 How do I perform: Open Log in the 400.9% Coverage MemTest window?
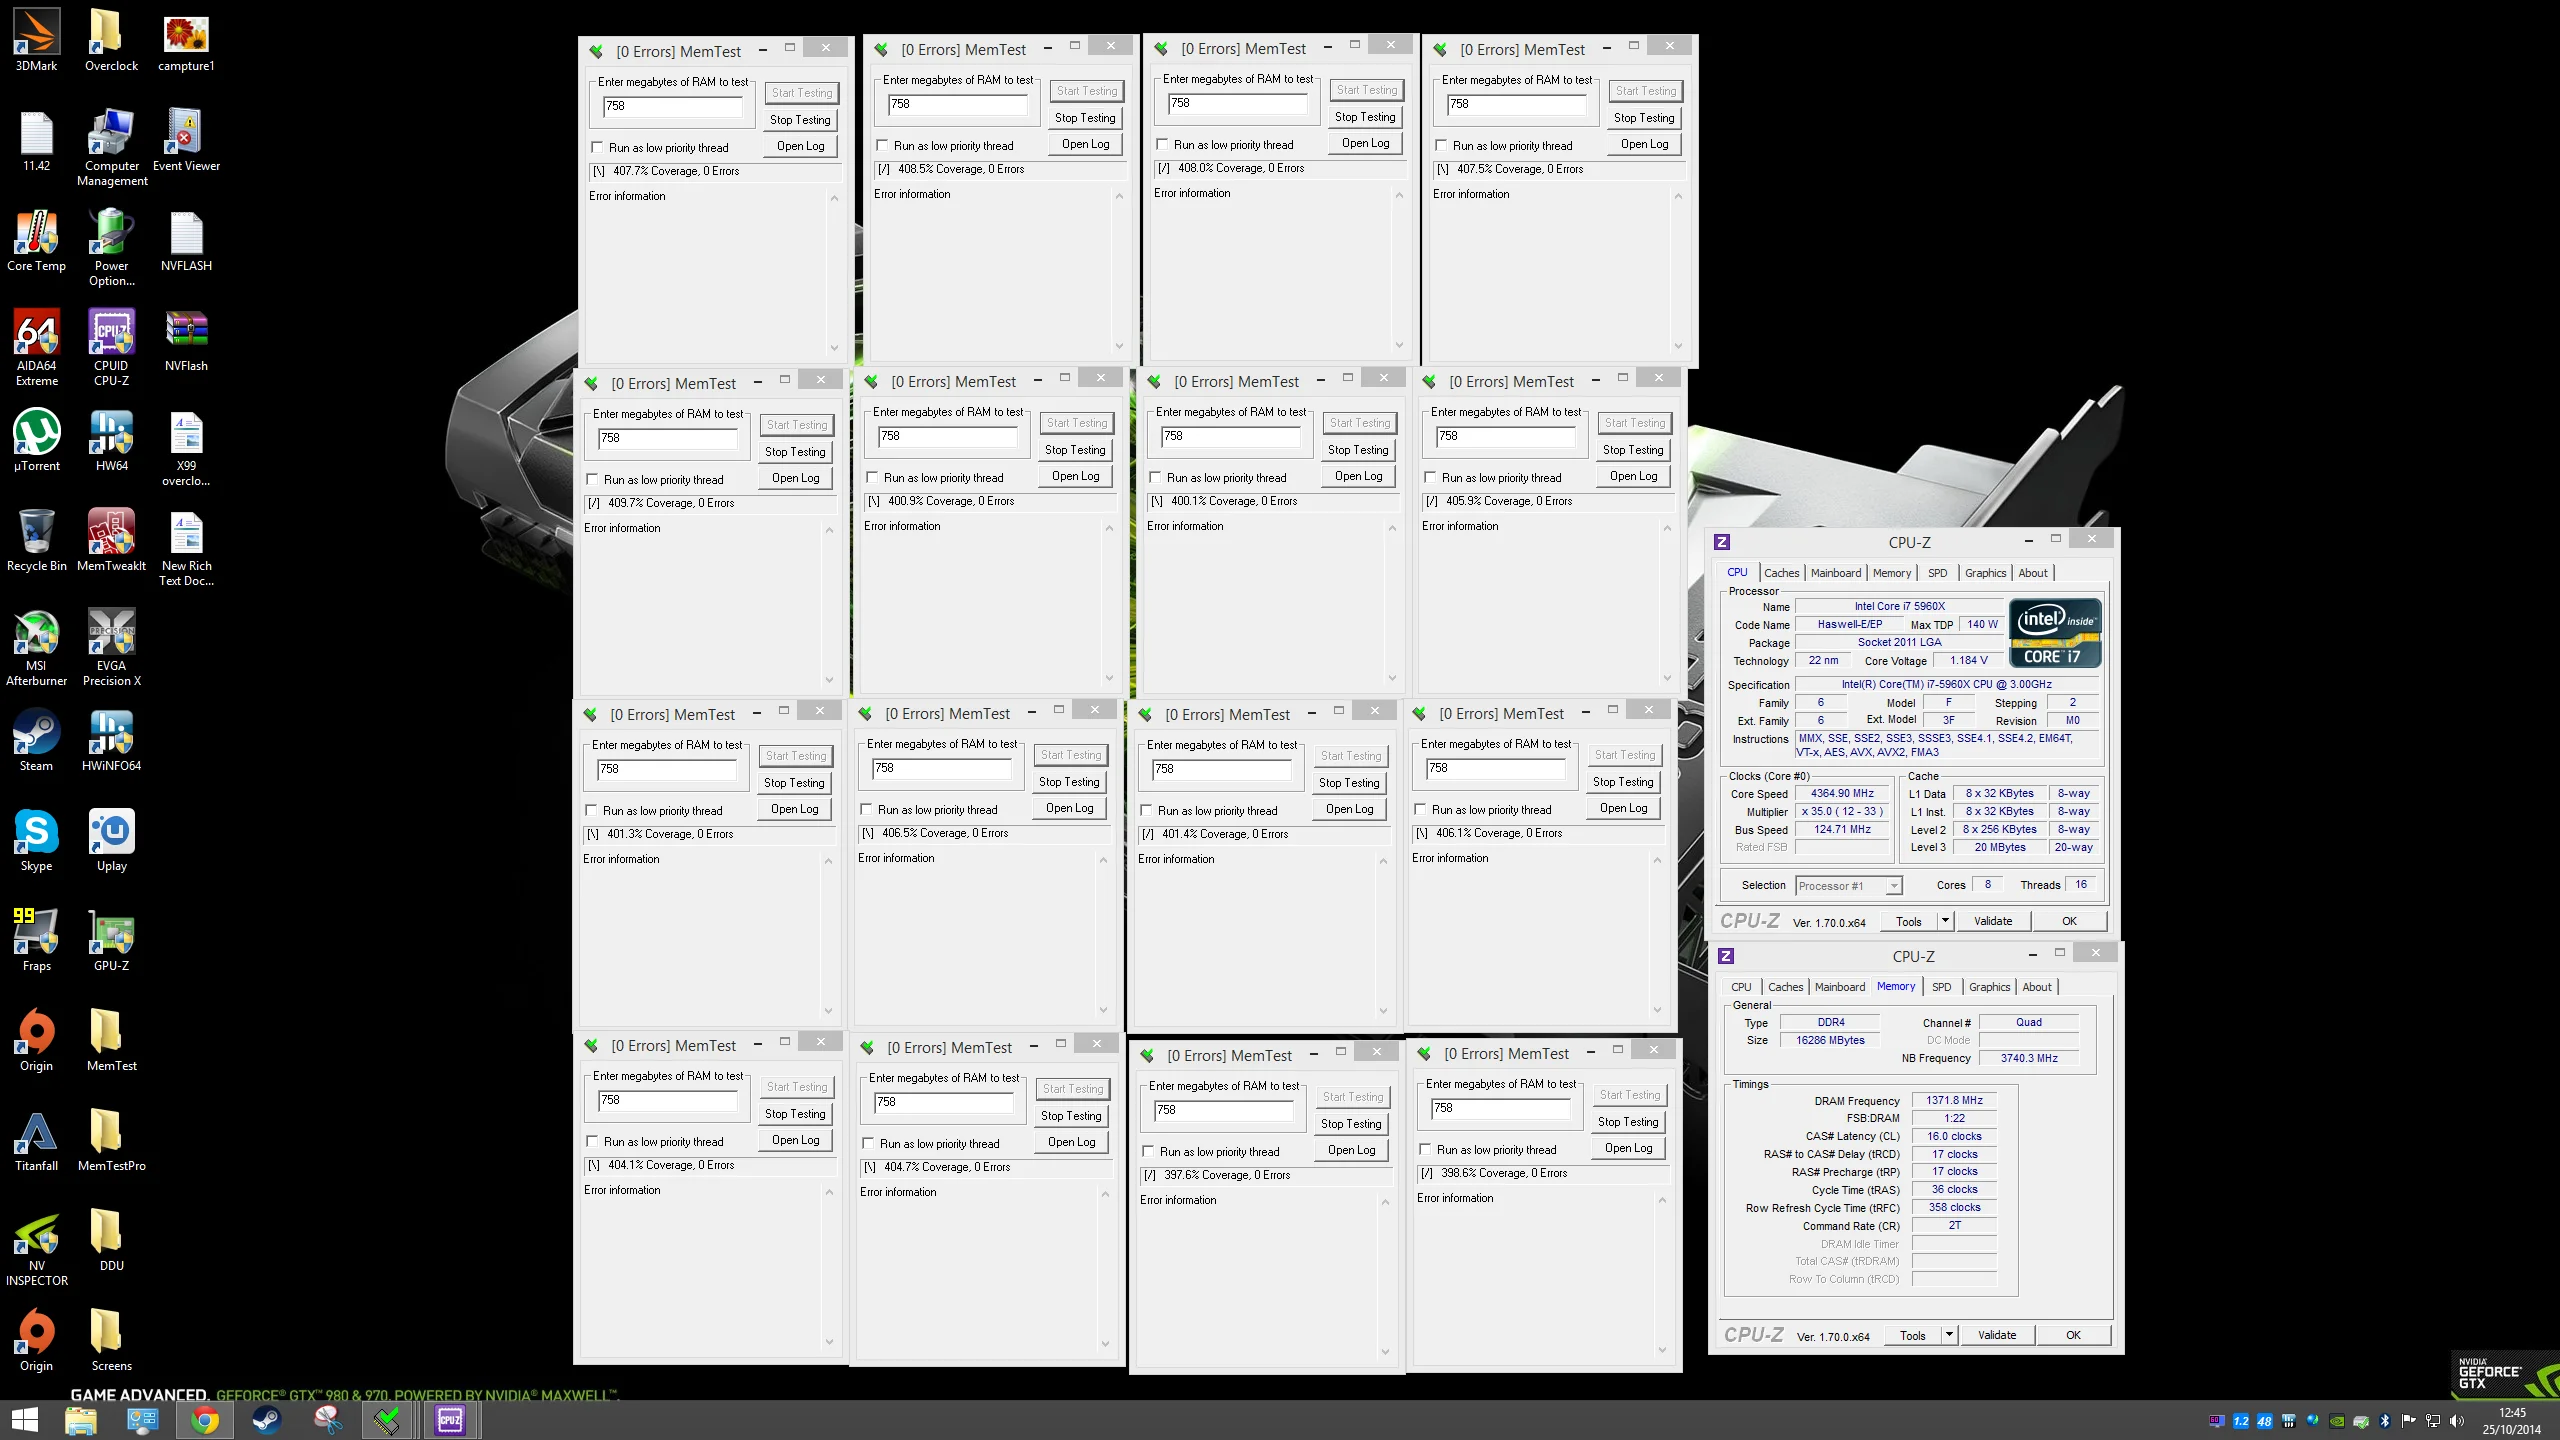point(1075,476)
